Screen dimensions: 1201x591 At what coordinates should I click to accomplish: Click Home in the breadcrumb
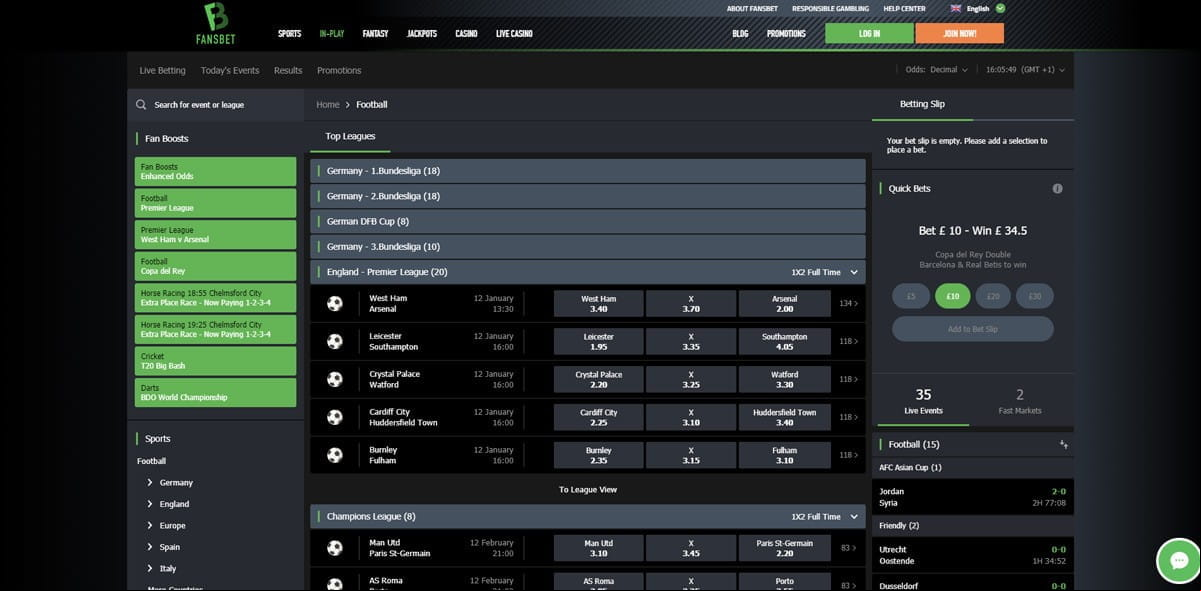pos(328,105)
